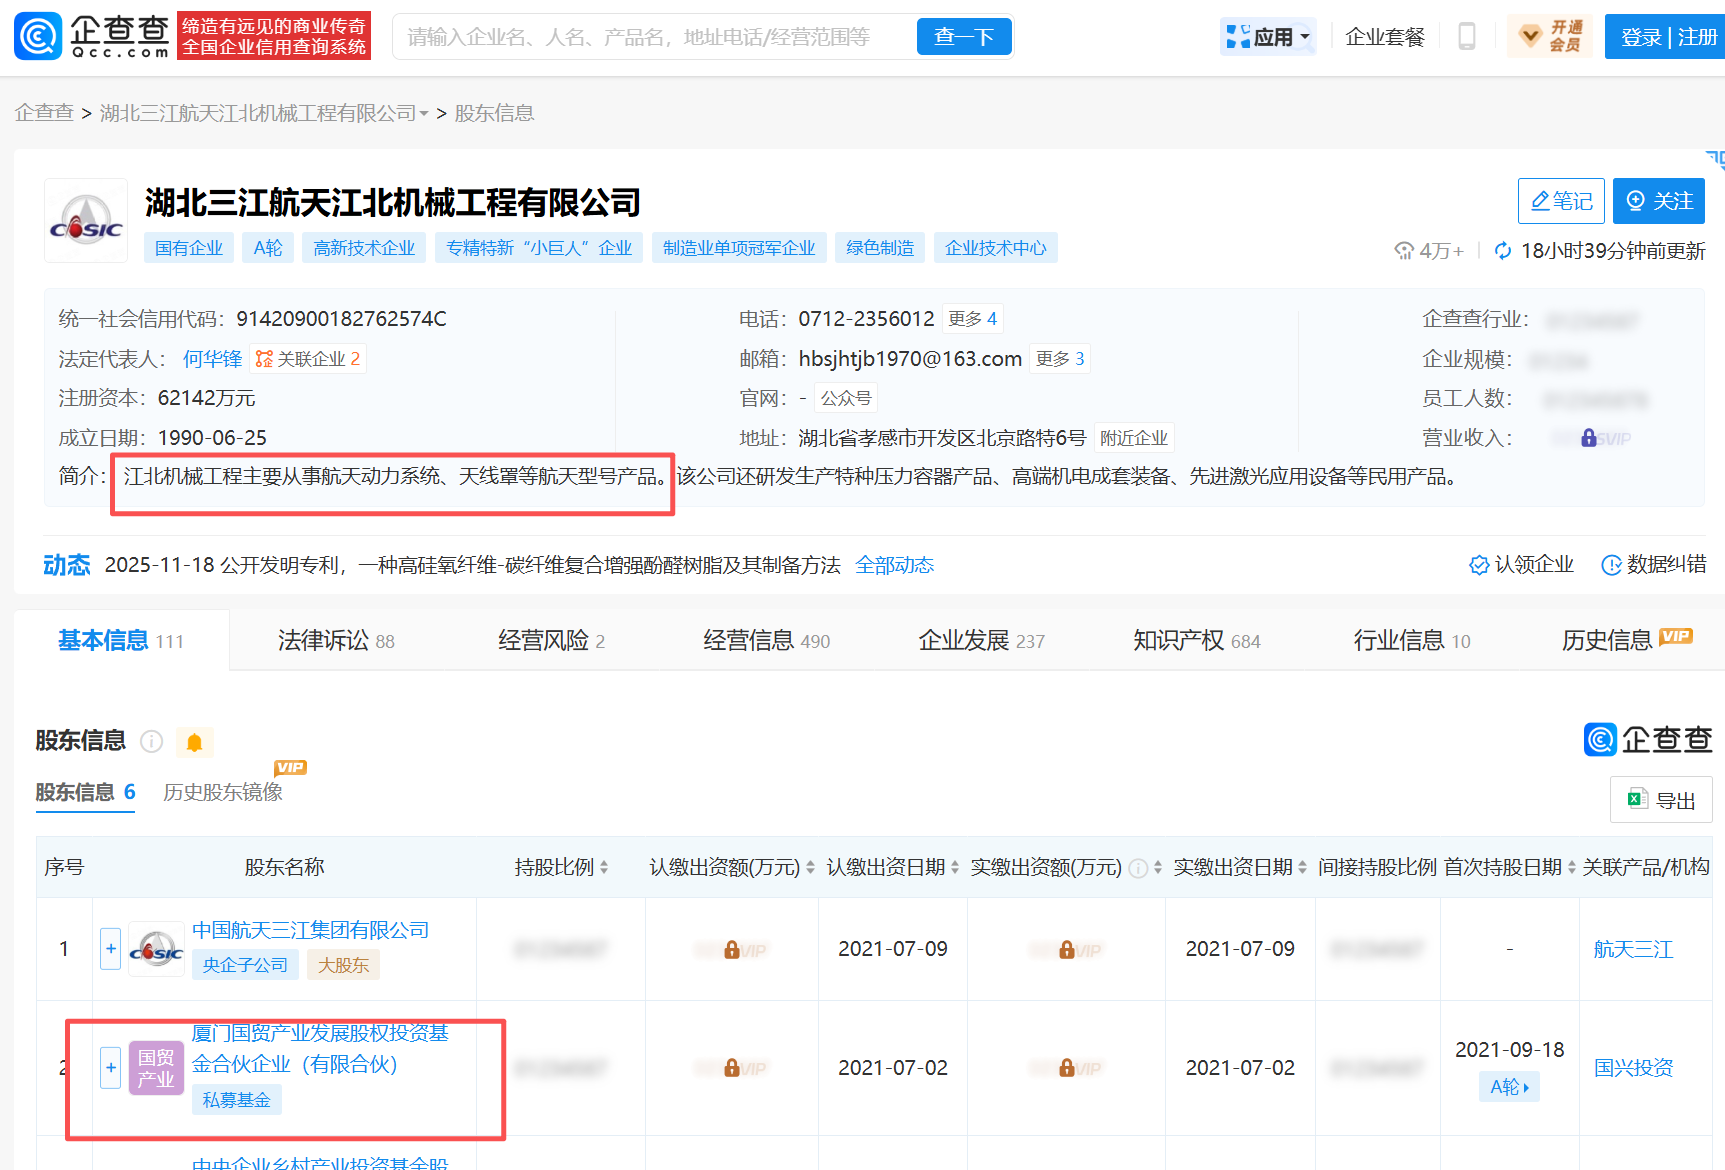Image resolution: width=1725 pixels, height=1170 pixels.
Task: Click the Qcc.com logo icon
Action: 38,37
